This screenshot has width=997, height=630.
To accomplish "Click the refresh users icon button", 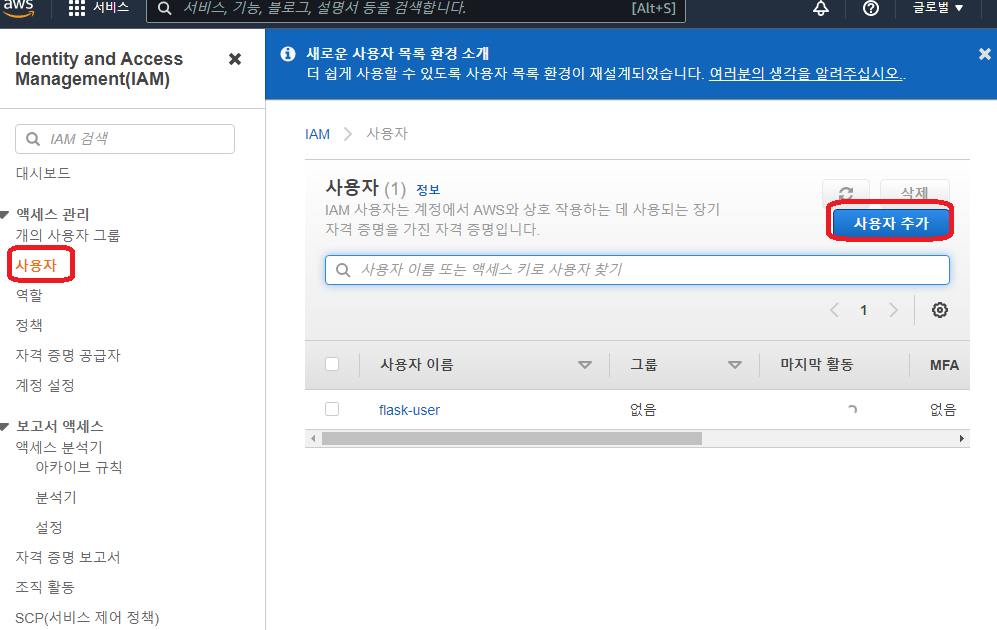I will pyautogui.click(x=846, y=193).
